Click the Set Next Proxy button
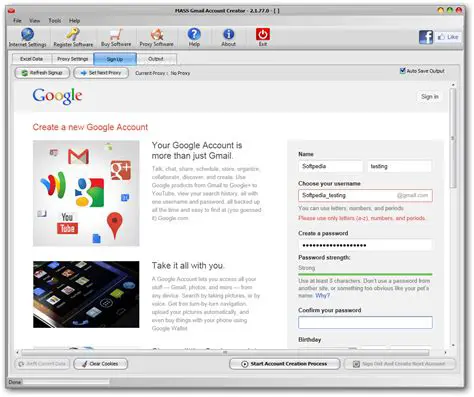 point(101,73)
